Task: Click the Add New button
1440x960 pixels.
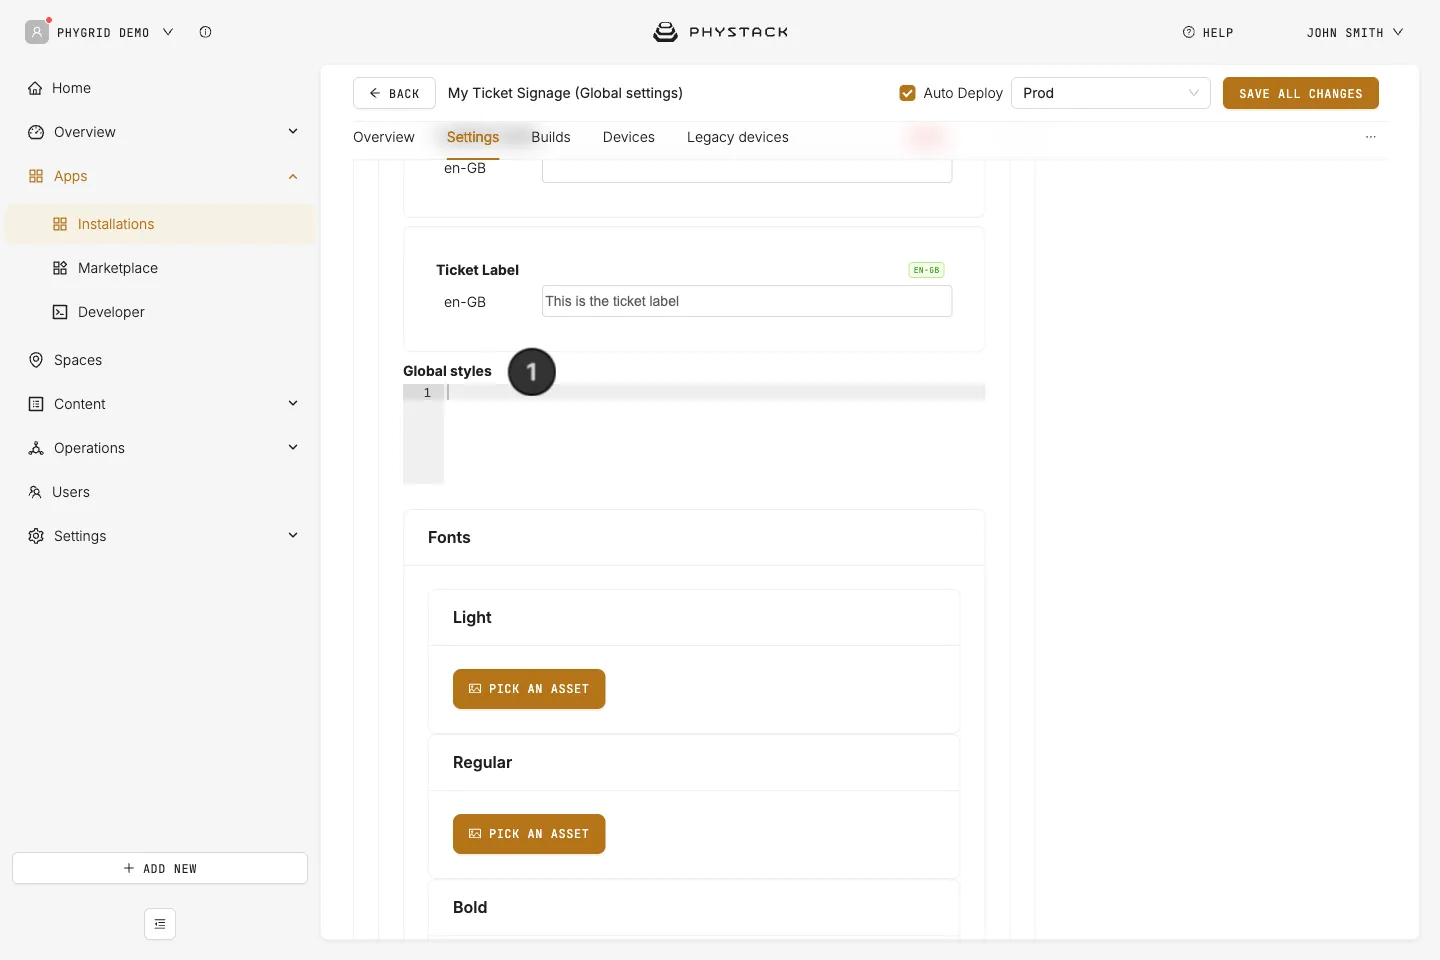Action: pyautogui.click(x=160, y=868)
